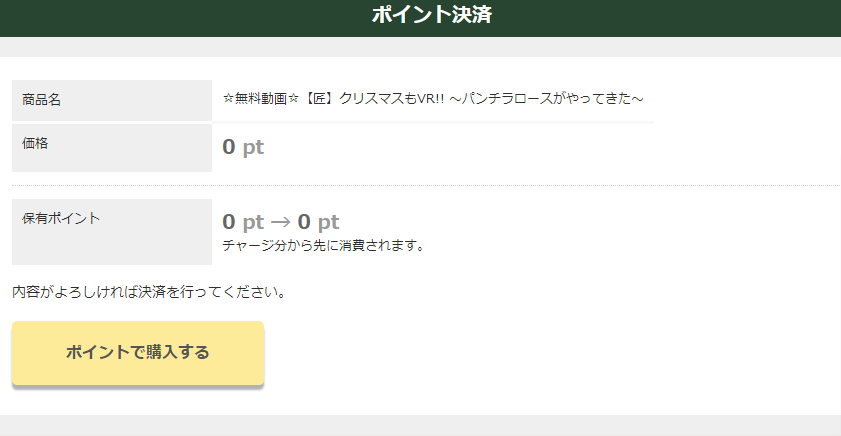The width and height of the screenshot is (841, 436).
Task: Click the 内容がよろしければ決済を行ってください message
Action: click(x=149, y=292)
